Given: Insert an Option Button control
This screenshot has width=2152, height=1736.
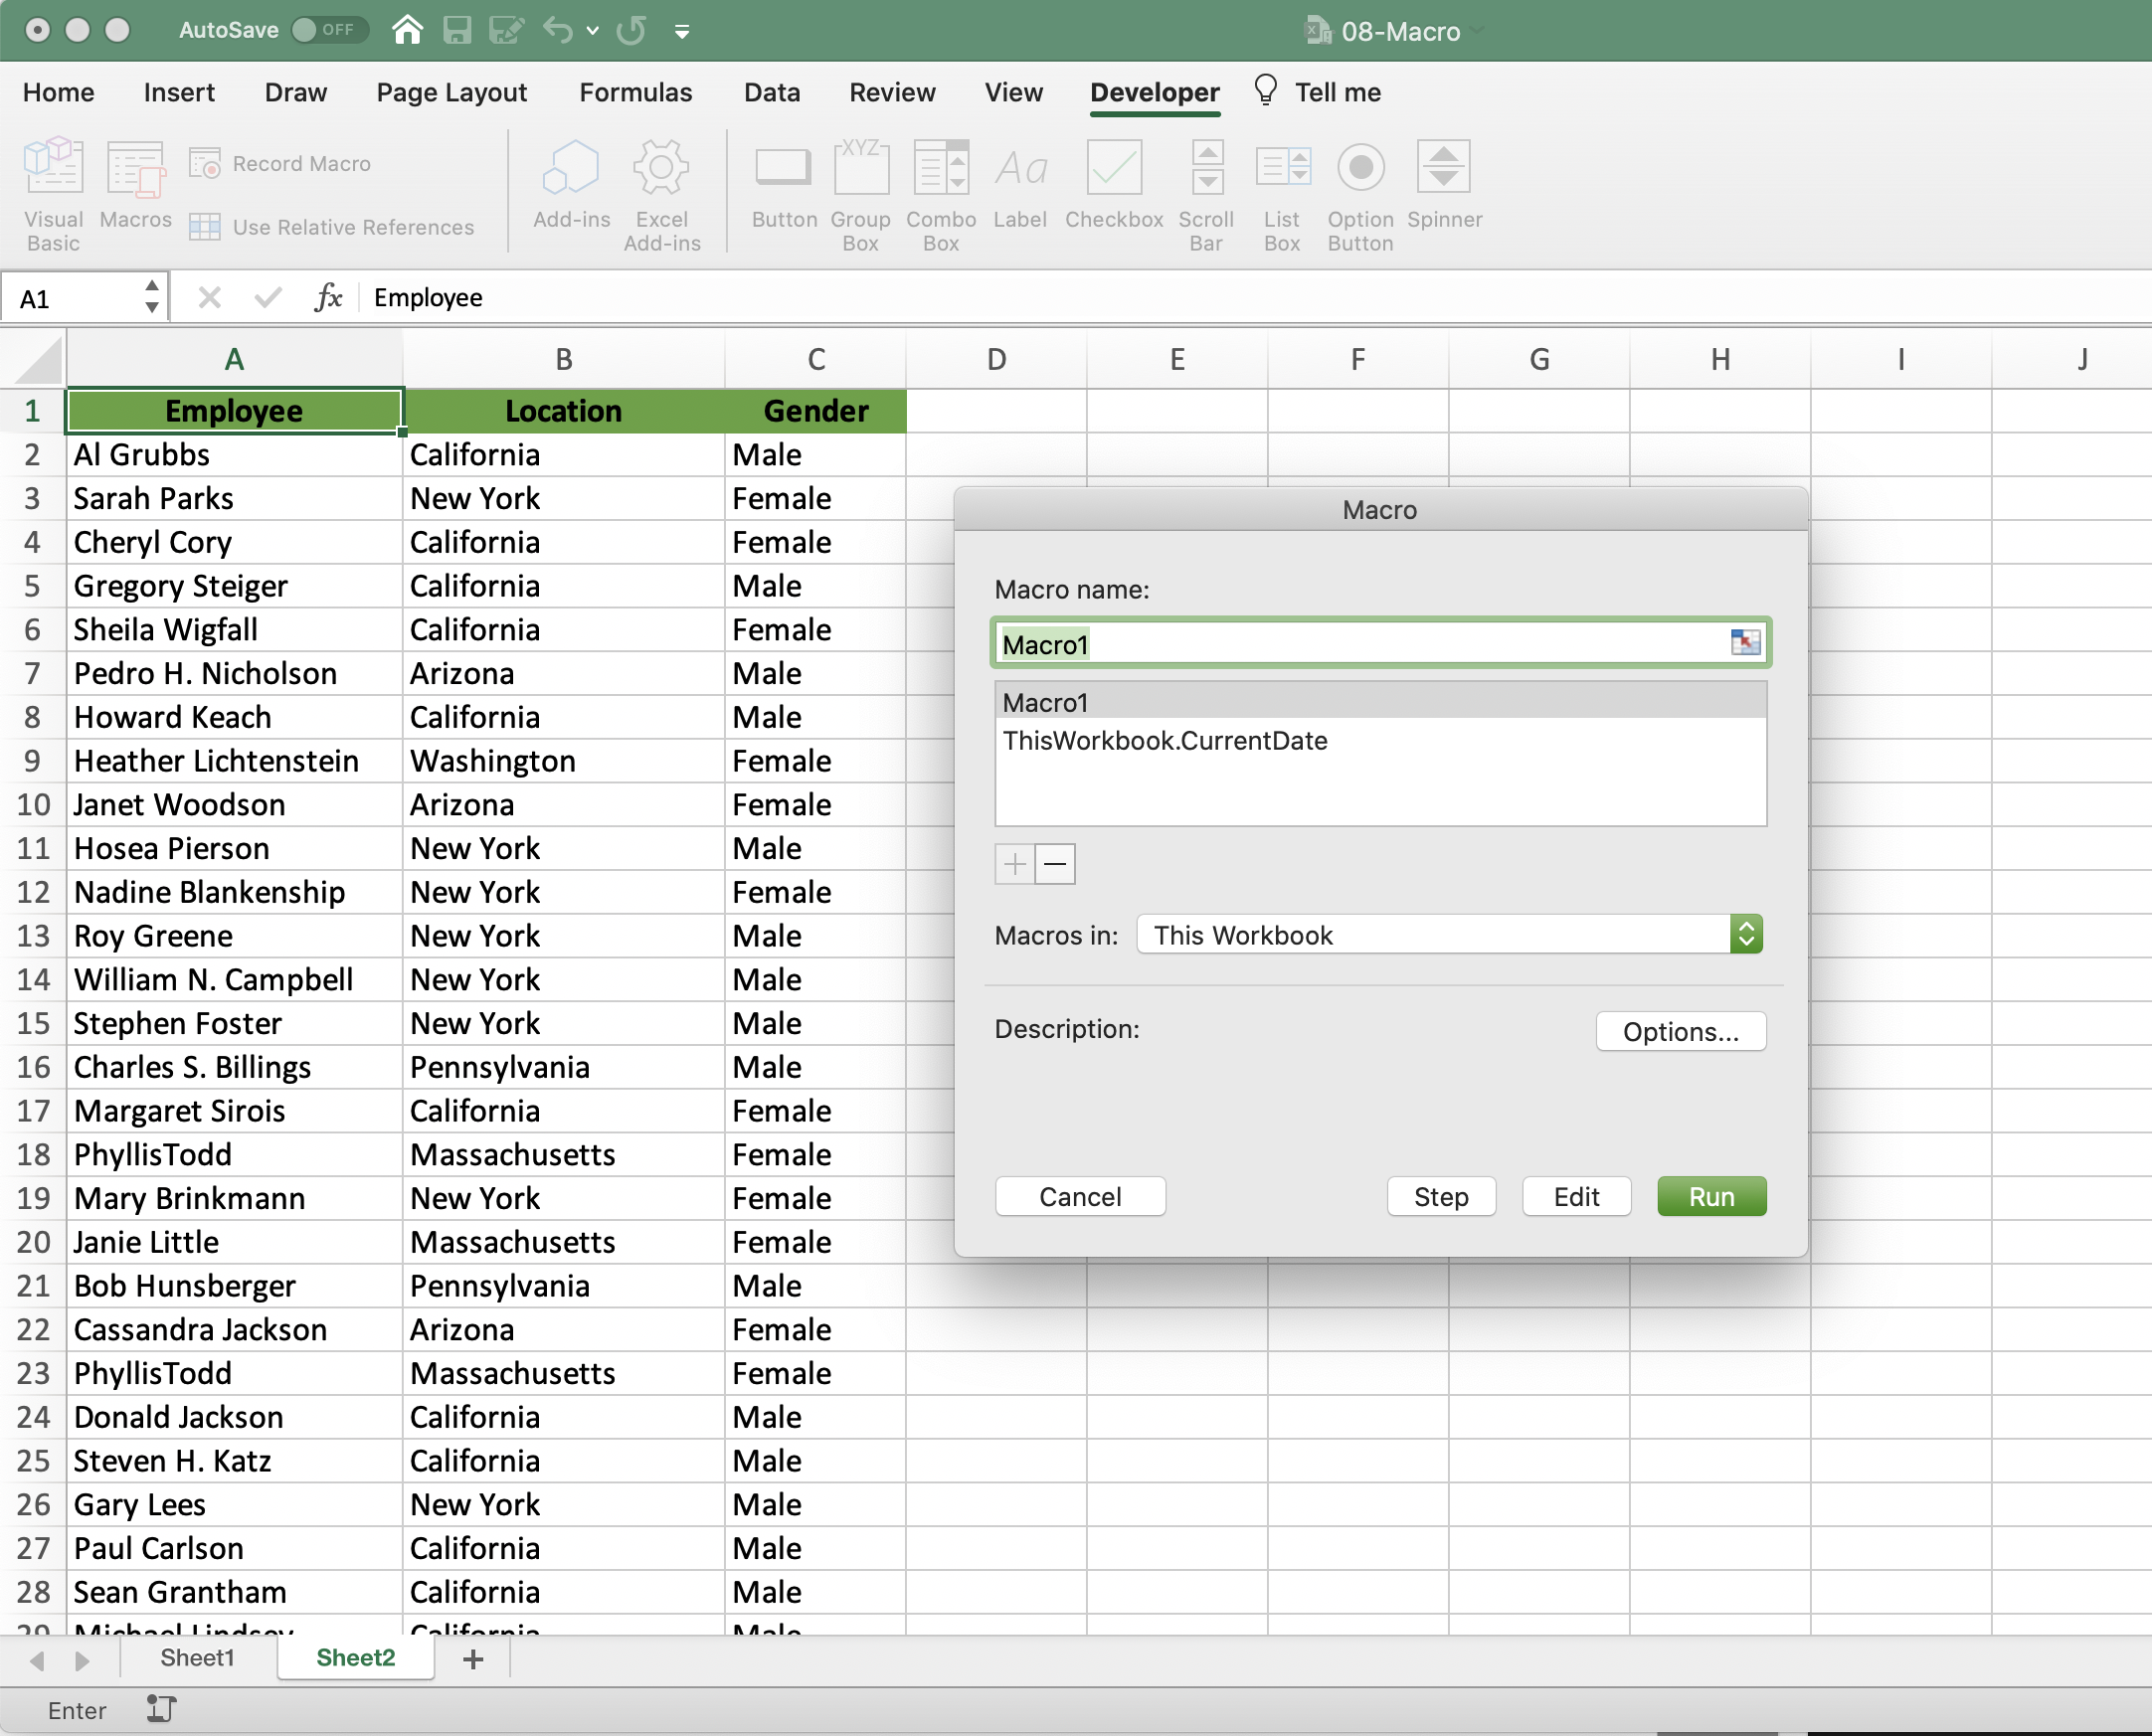Looking at the screenshot, I should pos(1360,193).
